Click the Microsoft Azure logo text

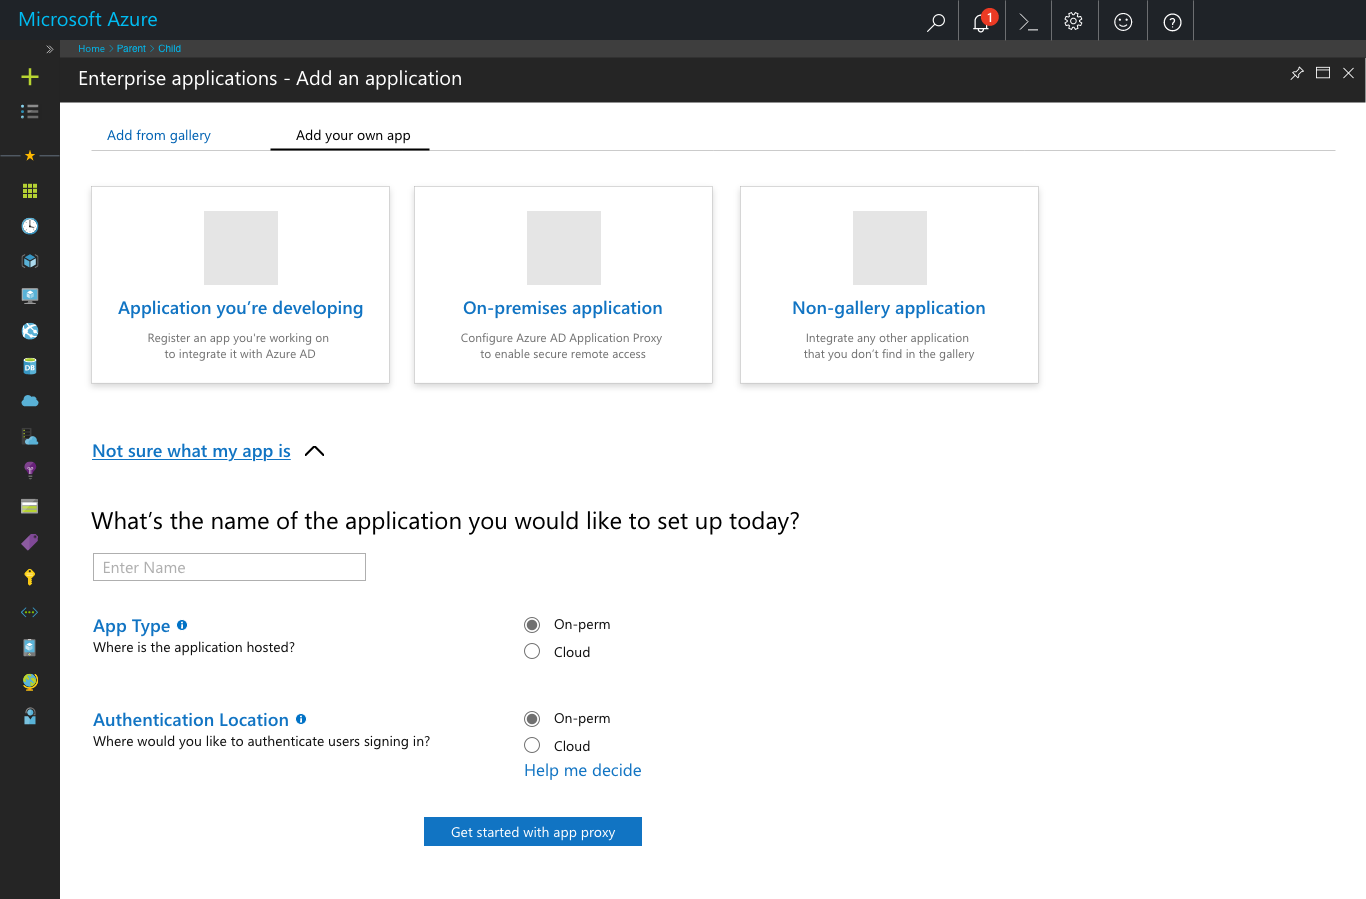pyautogui.click(x=88, y=19)
